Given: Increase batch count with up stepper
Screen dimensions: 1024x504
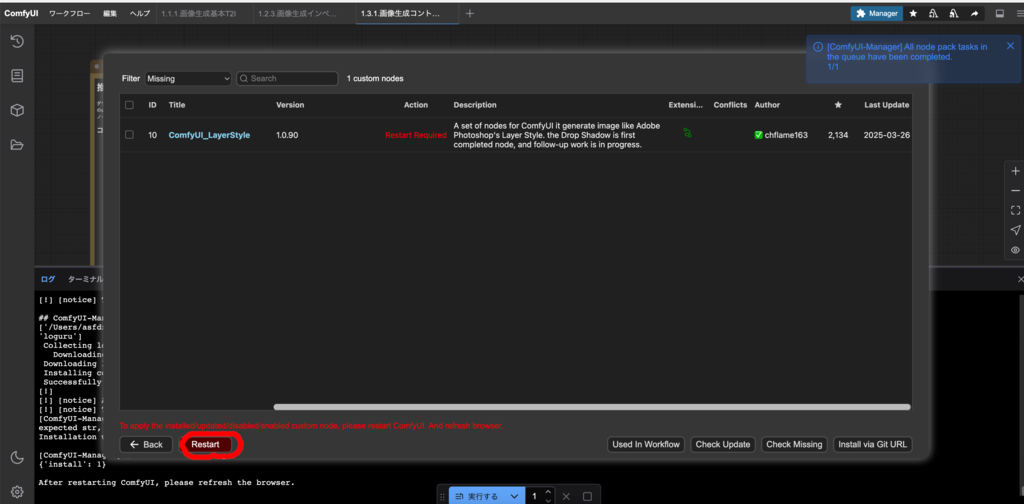Looking at the screenshot, I should click(549, 492).
